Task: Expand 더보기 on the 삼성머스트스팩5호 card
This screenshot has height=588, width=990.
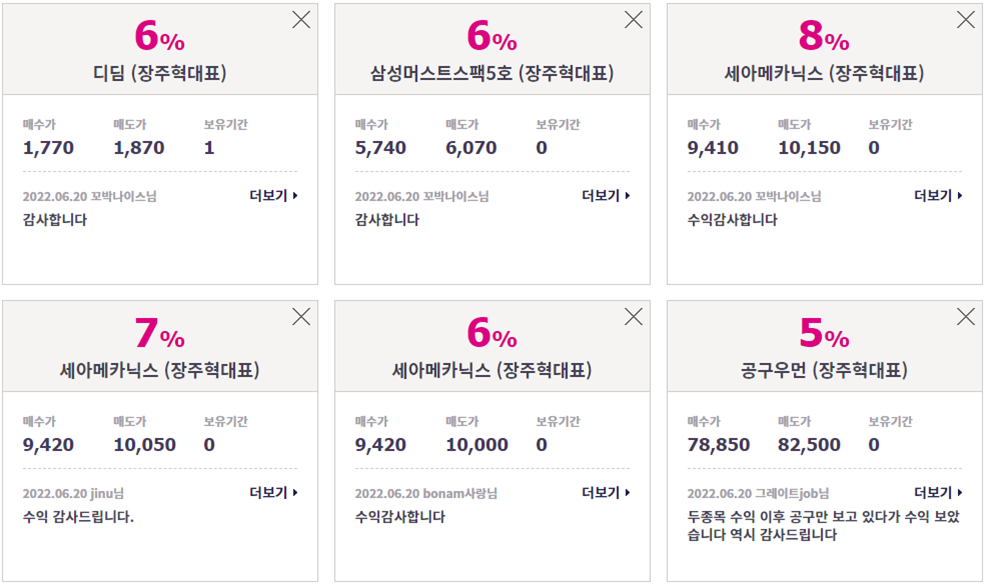Action: 605,196
